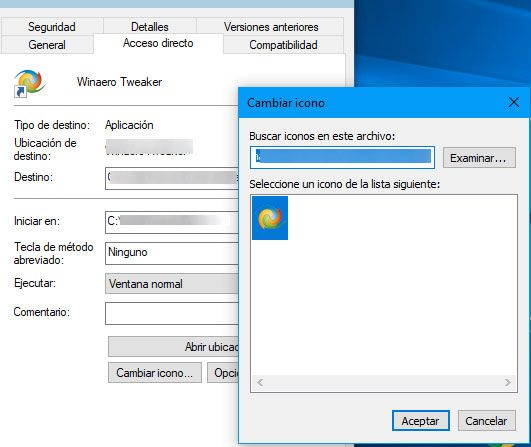Click the right scroll arrow in icon list

coord(507,383)
